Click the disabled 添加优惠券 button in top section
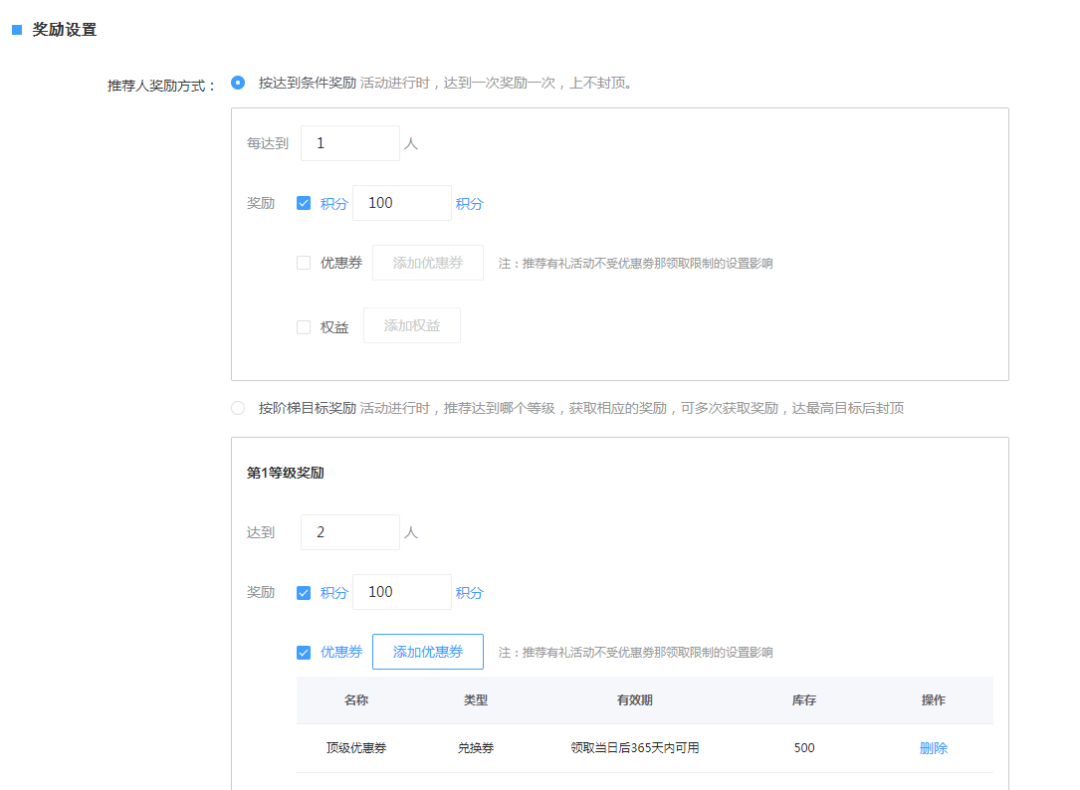The width and height of the screenshot is (1080, 790). point(428,263)
